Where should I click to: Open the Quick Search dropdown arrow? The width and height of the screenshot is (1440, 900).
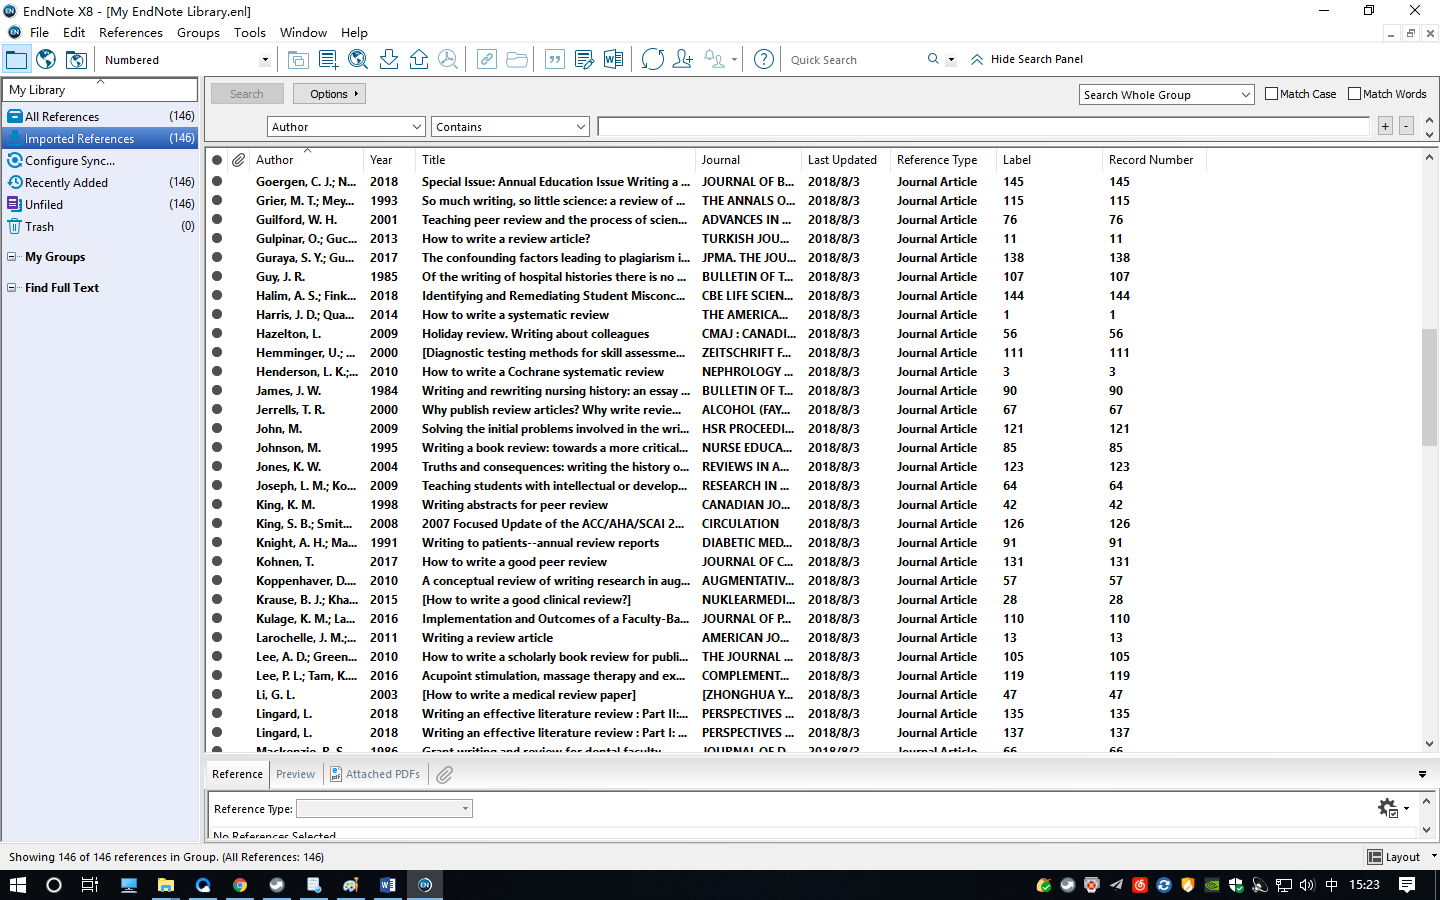pos(951,60)
